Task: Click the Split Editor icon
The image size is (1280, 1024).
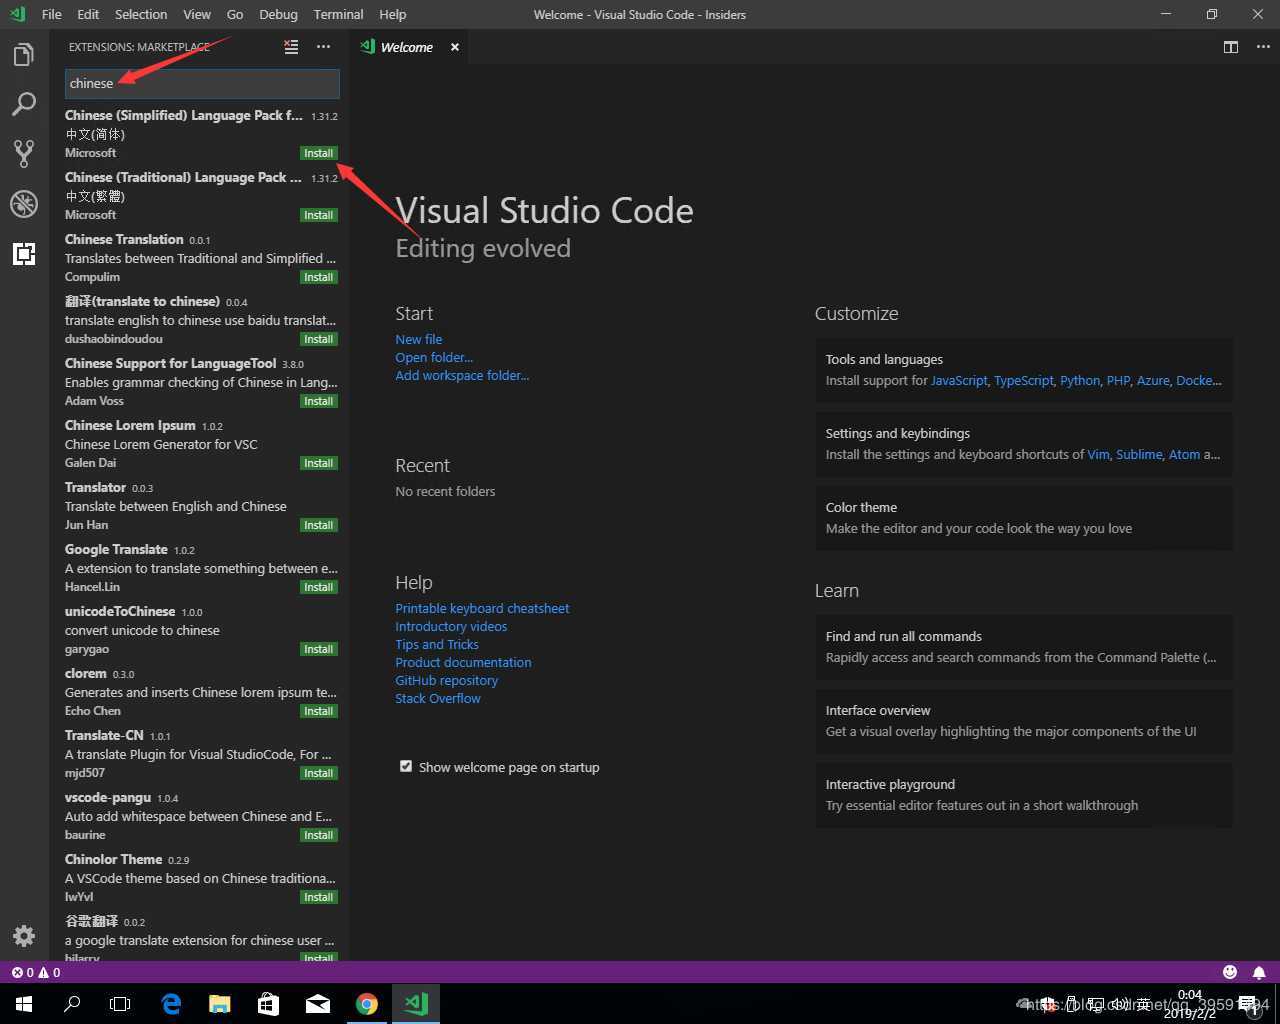Action: click(x=1231, y=47)
